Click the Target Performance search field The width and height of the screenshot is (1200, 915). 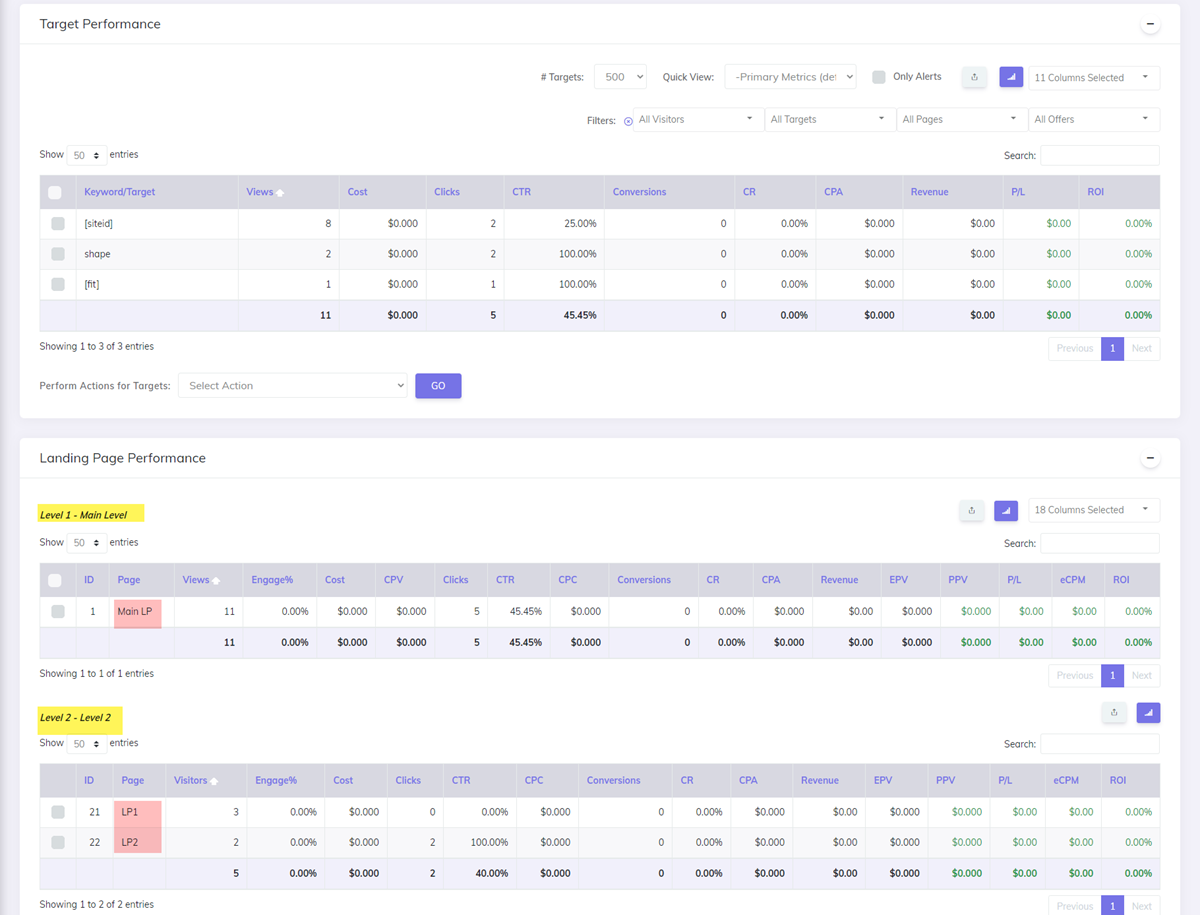click(1099, 155)
